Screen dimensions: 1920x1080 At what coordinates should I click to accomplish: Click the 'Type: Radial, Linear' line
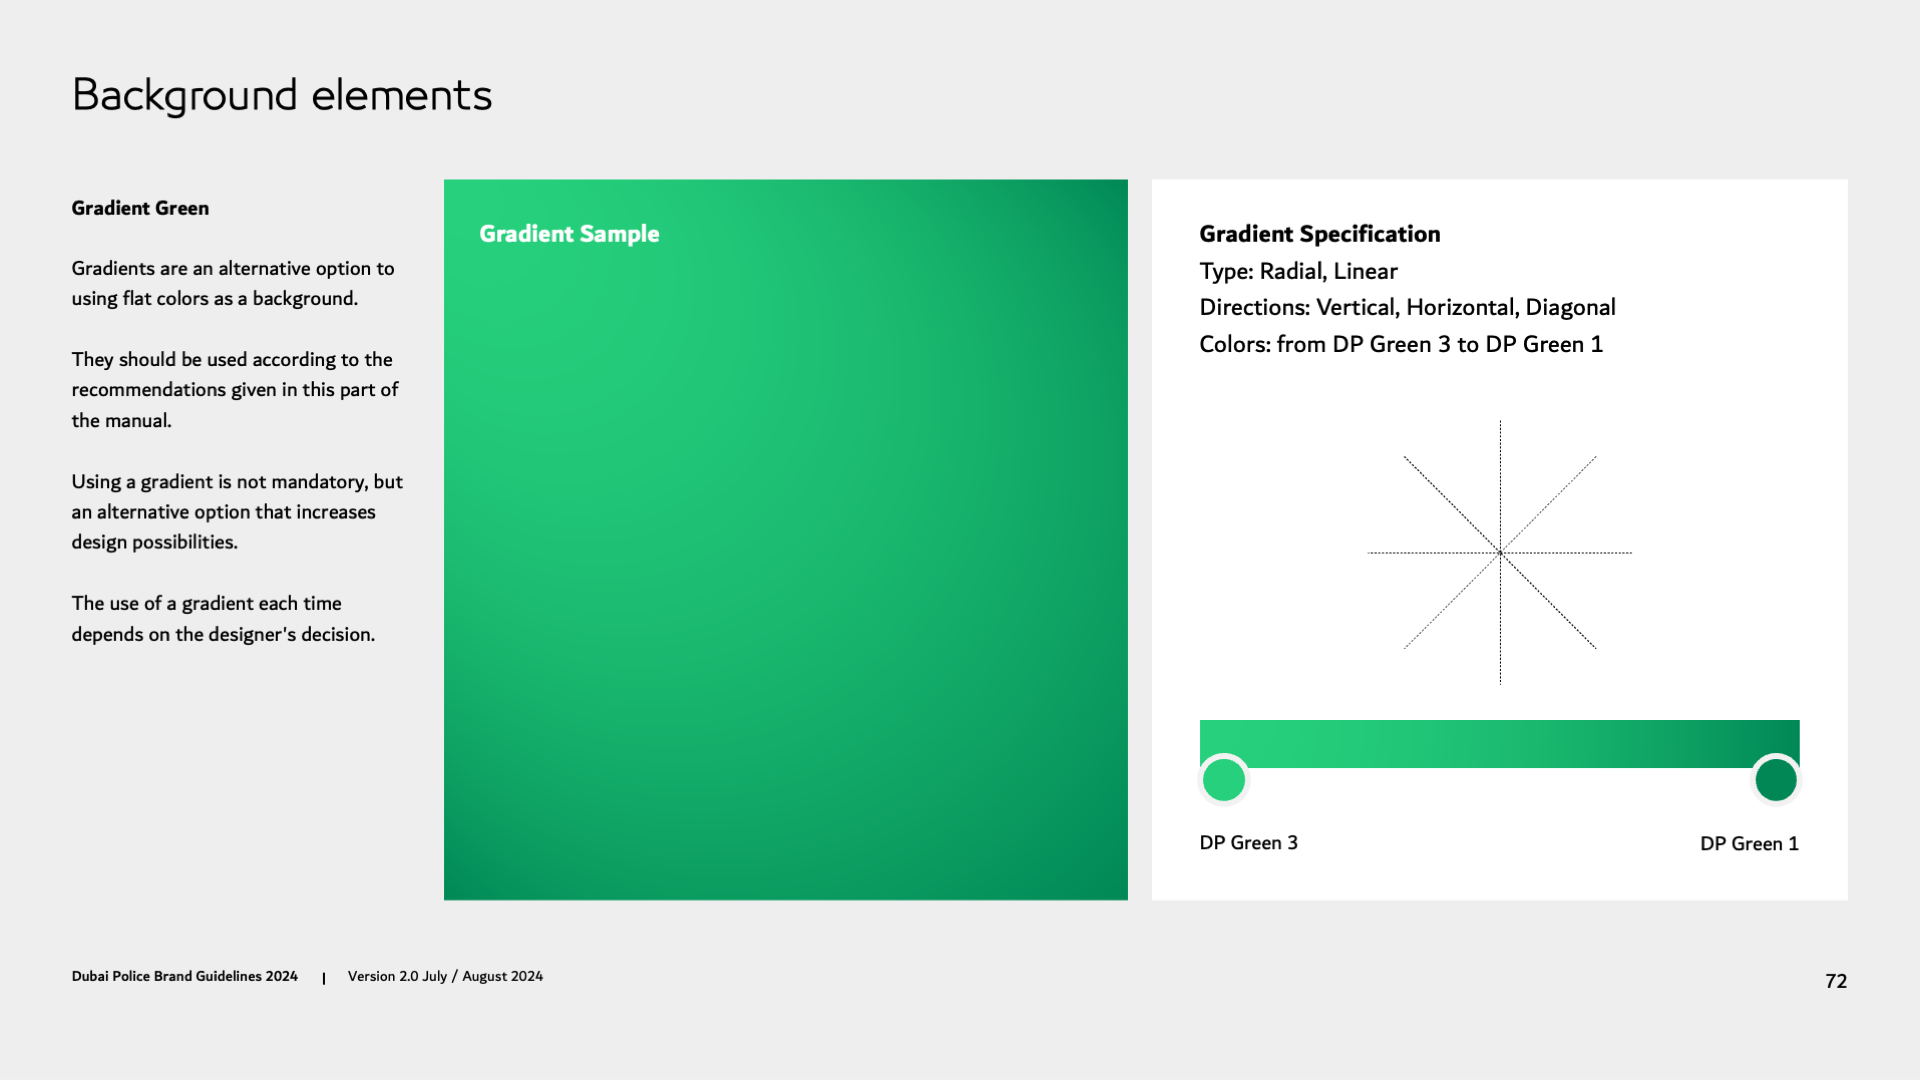pos(1298,271)
